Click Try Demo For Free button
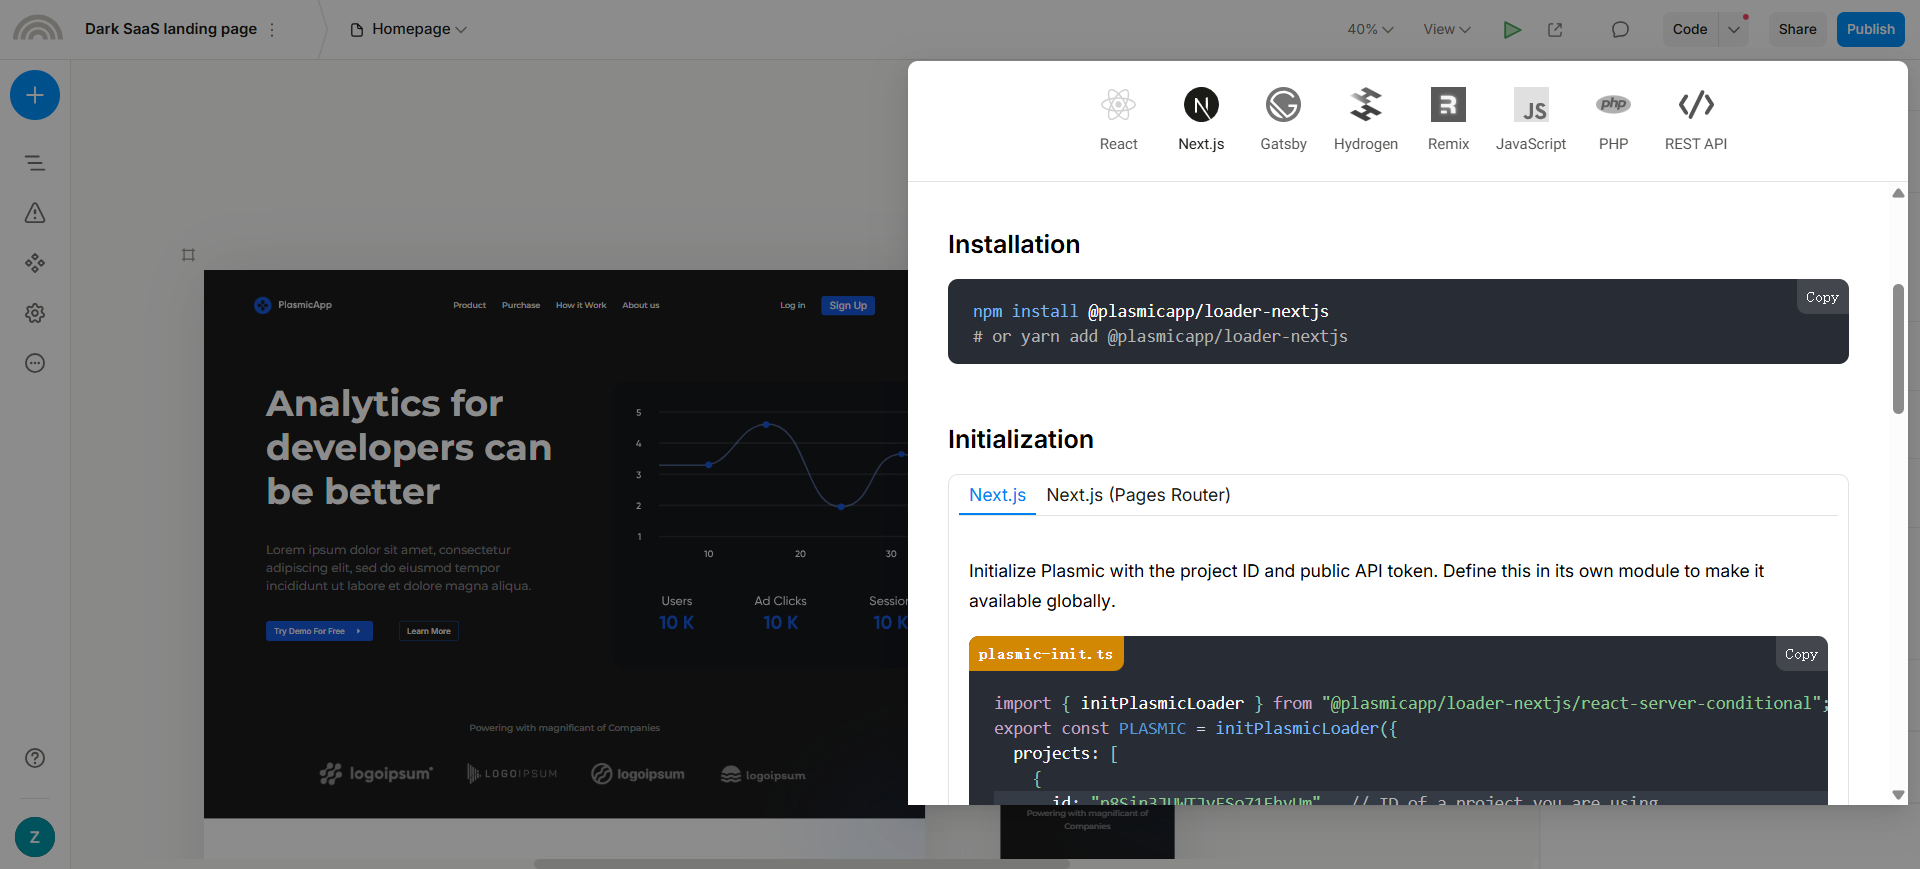 tap(319, 631)
